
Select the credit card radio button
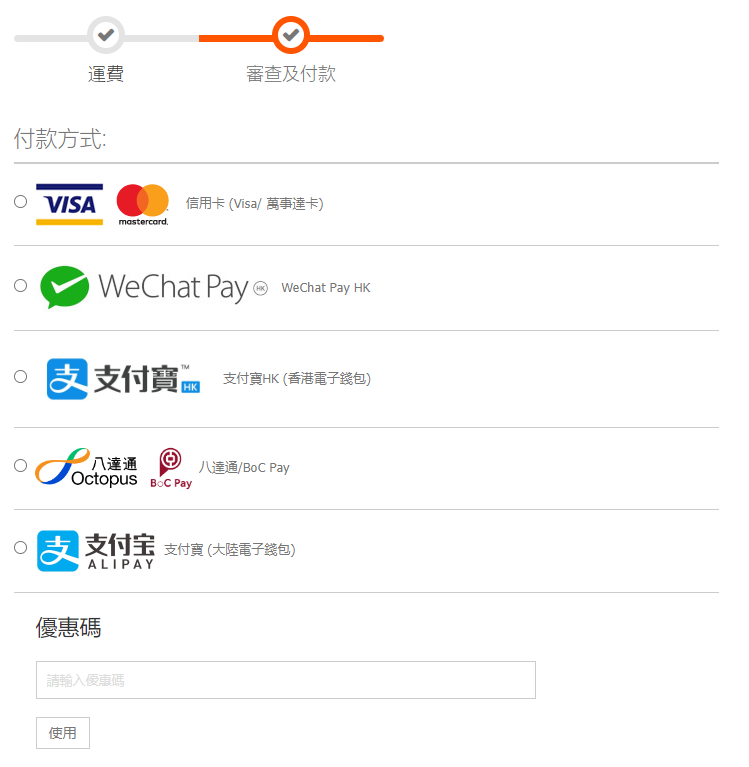coord(21,202)
